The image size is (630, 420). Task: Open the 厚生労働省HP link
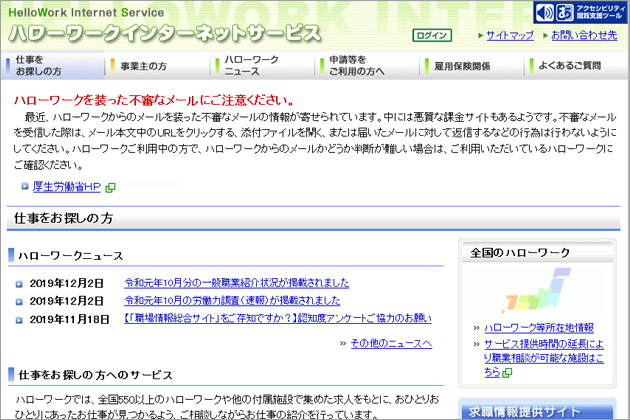[66, 186]
